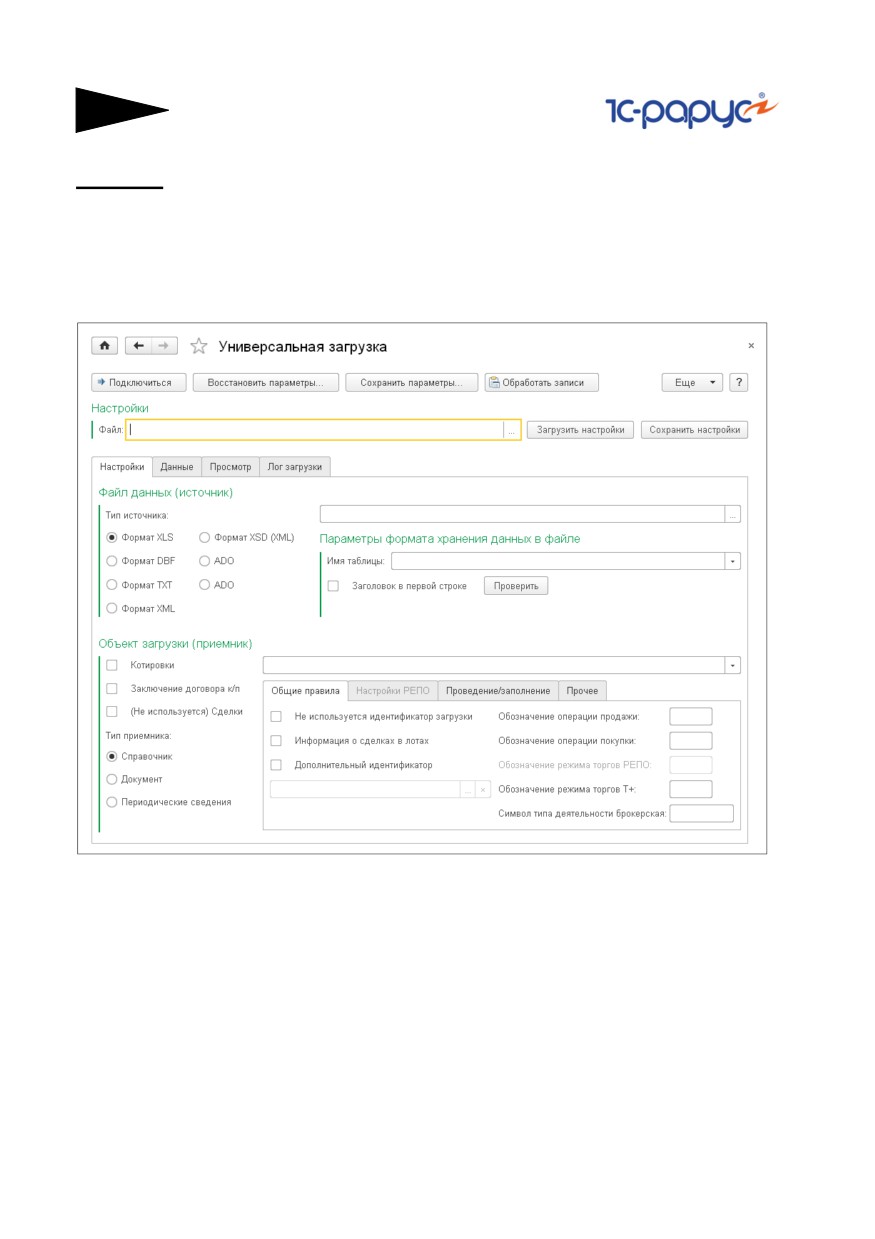Add Универсальная загрузка to favorites with the star

(198, 346)
